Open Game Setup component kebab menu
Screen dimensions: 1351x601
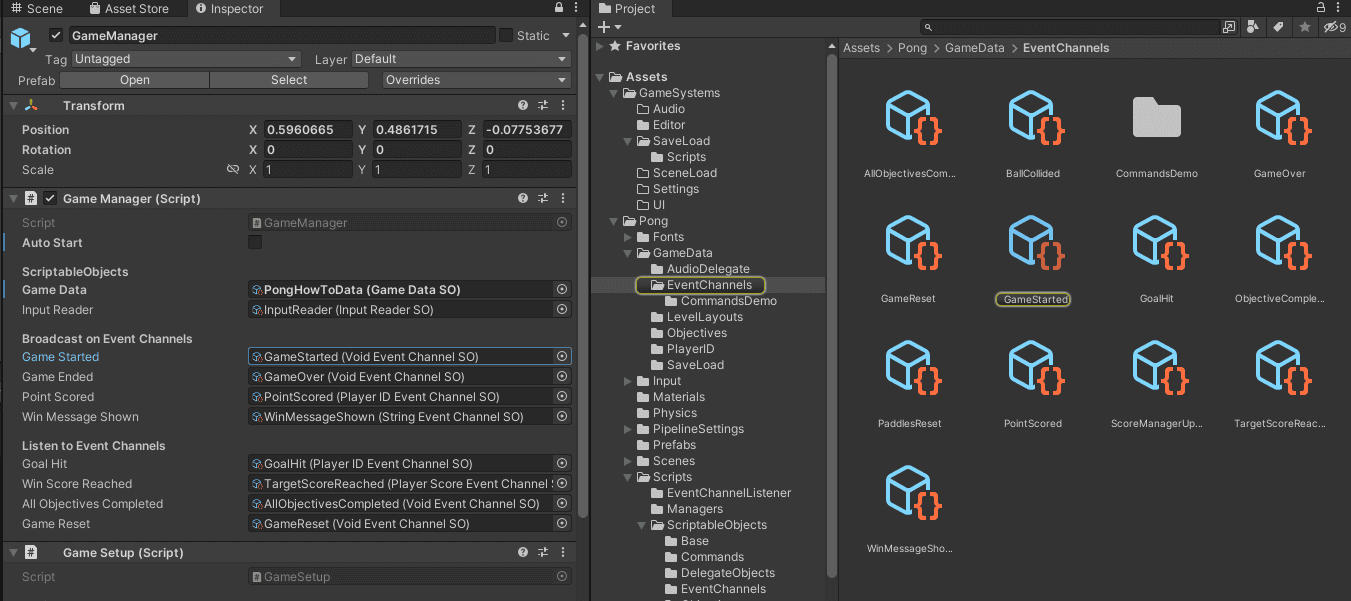pos(563,552)
